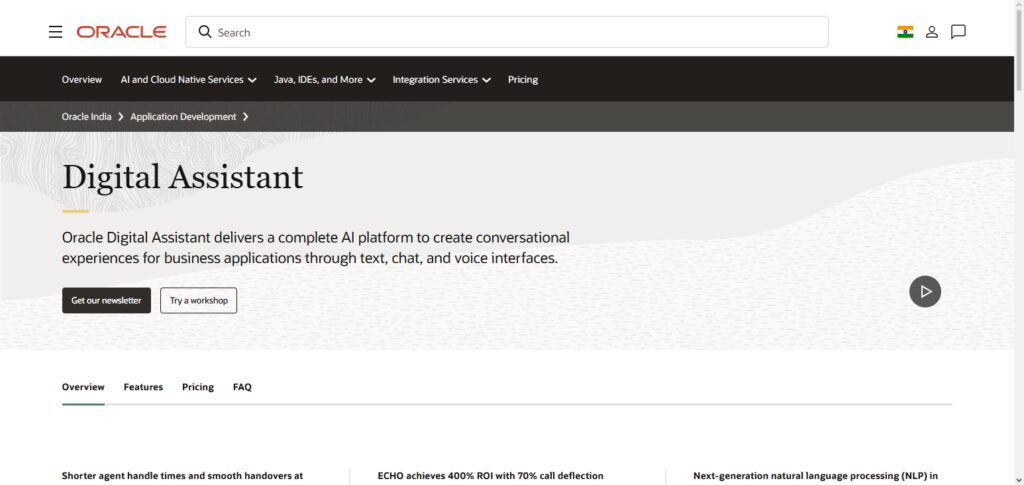Go to Overview in the dark navigation bar
Viewport: 1024px width, 485px height.
click(82, 80)
